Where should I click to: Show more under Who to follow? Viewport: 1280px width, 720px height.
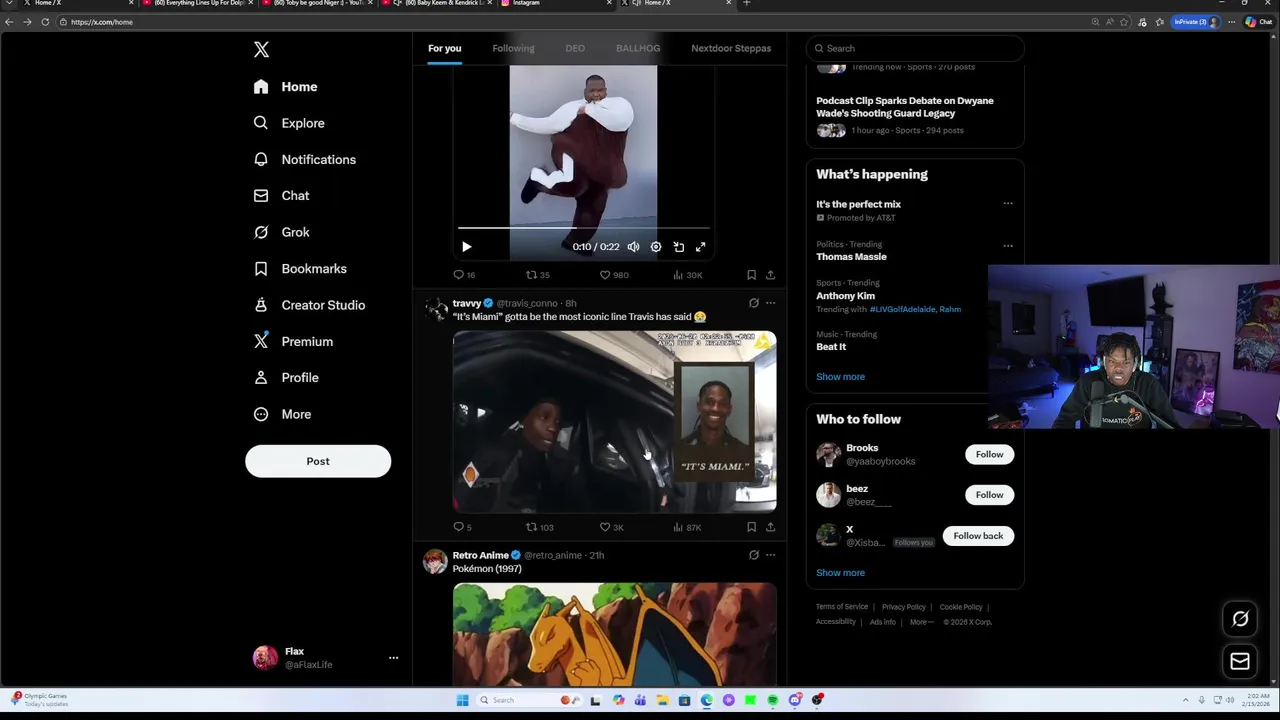pos(840,573)
